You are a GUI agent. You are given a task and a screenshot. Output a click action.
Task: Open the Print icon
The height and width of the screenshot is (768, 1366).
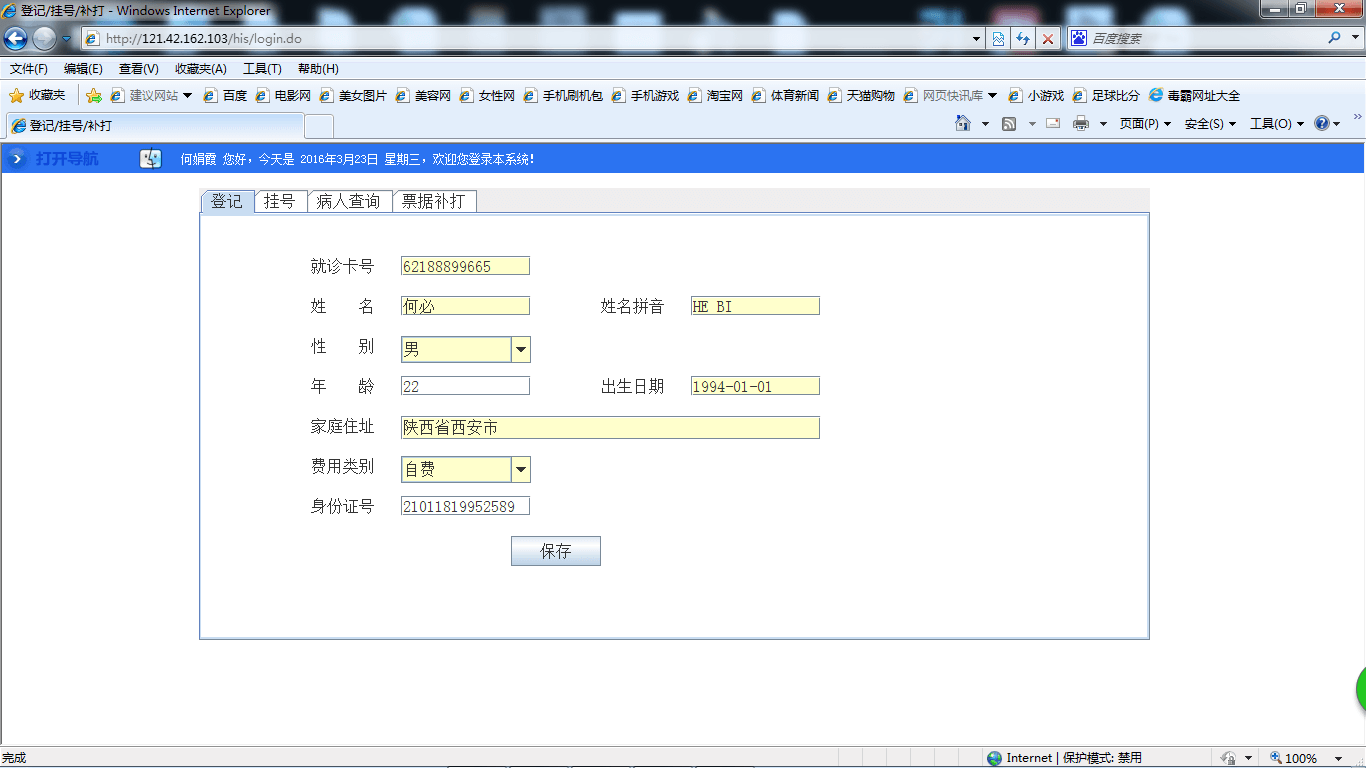point(1083,122)
